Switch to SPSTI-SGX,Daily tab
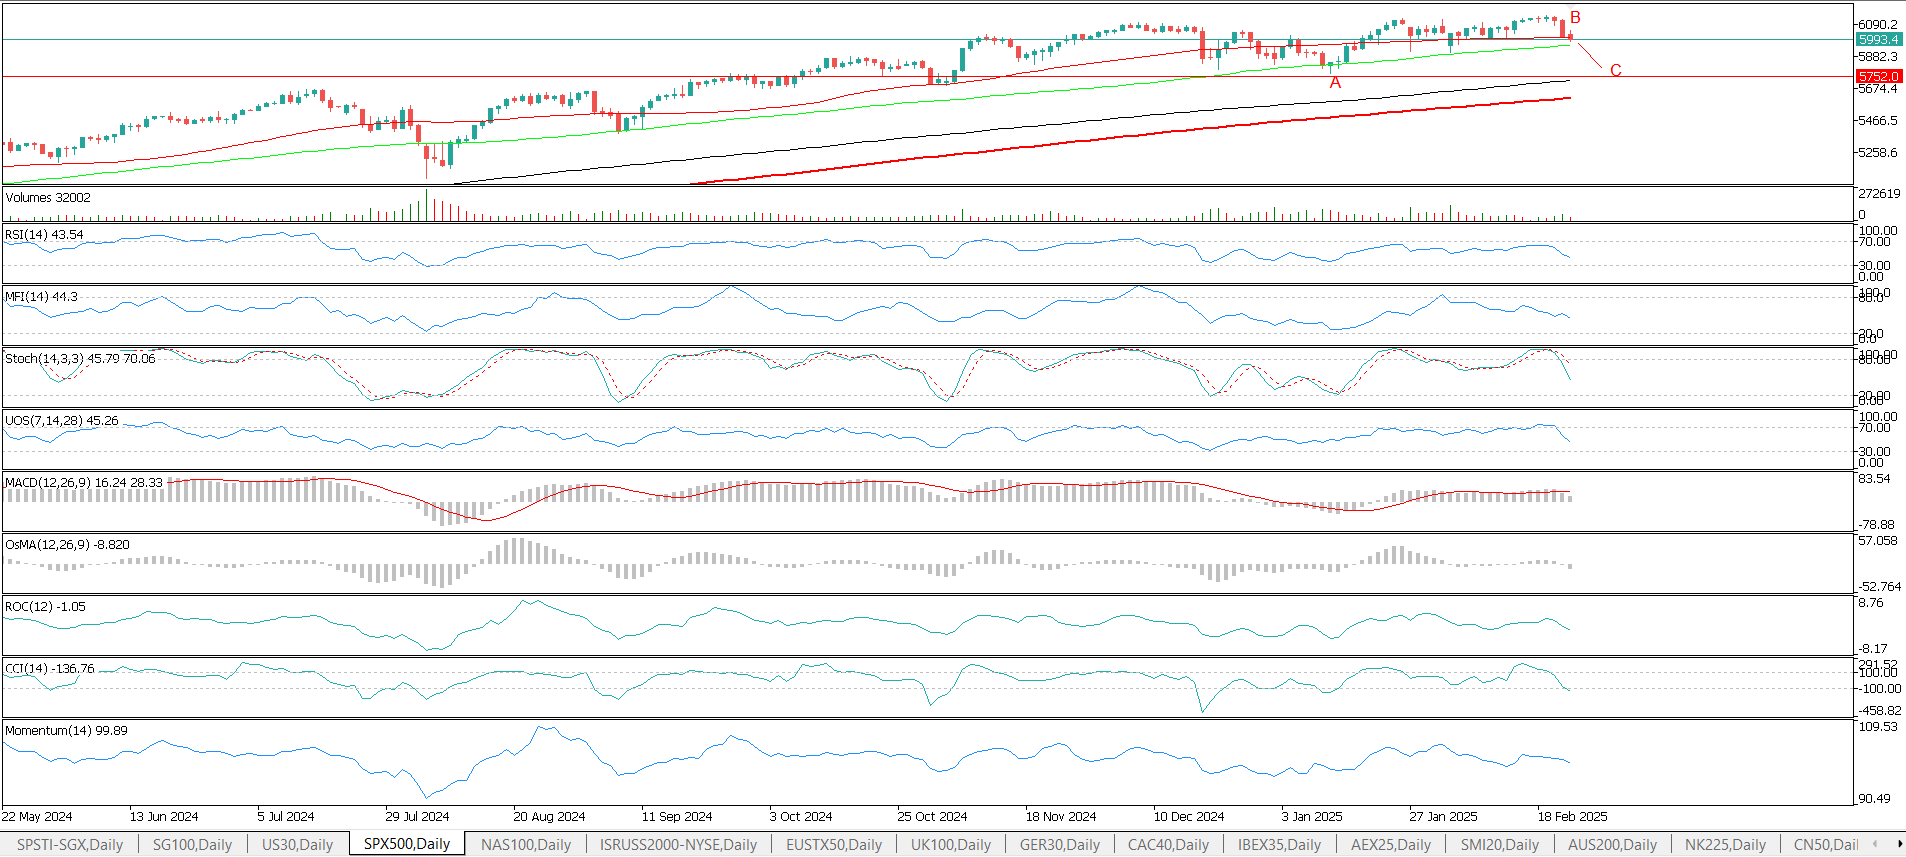The width and height of the screenshot is (1906, 857). coord(70,844)
